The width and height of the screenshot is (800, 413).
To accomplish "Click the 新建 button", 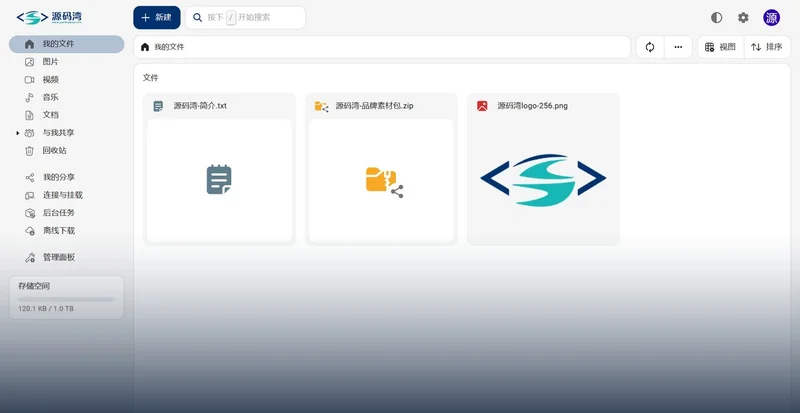I will pyautogui.click(x=157, y=17).
